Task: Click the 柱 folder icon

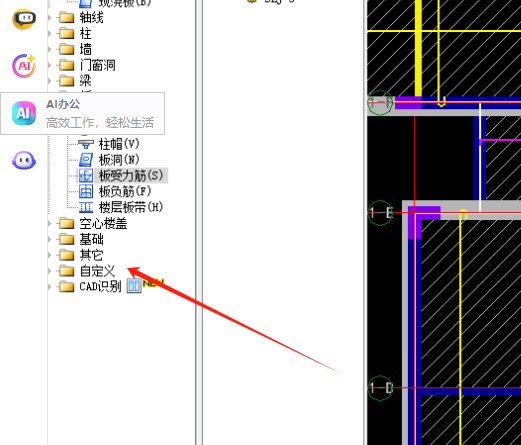Action: point(66,33)
